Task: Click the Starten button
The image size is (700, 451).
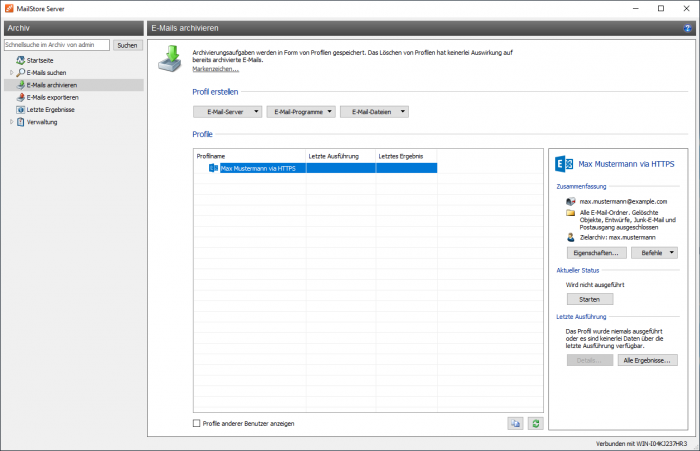Action: pos(590,299)
